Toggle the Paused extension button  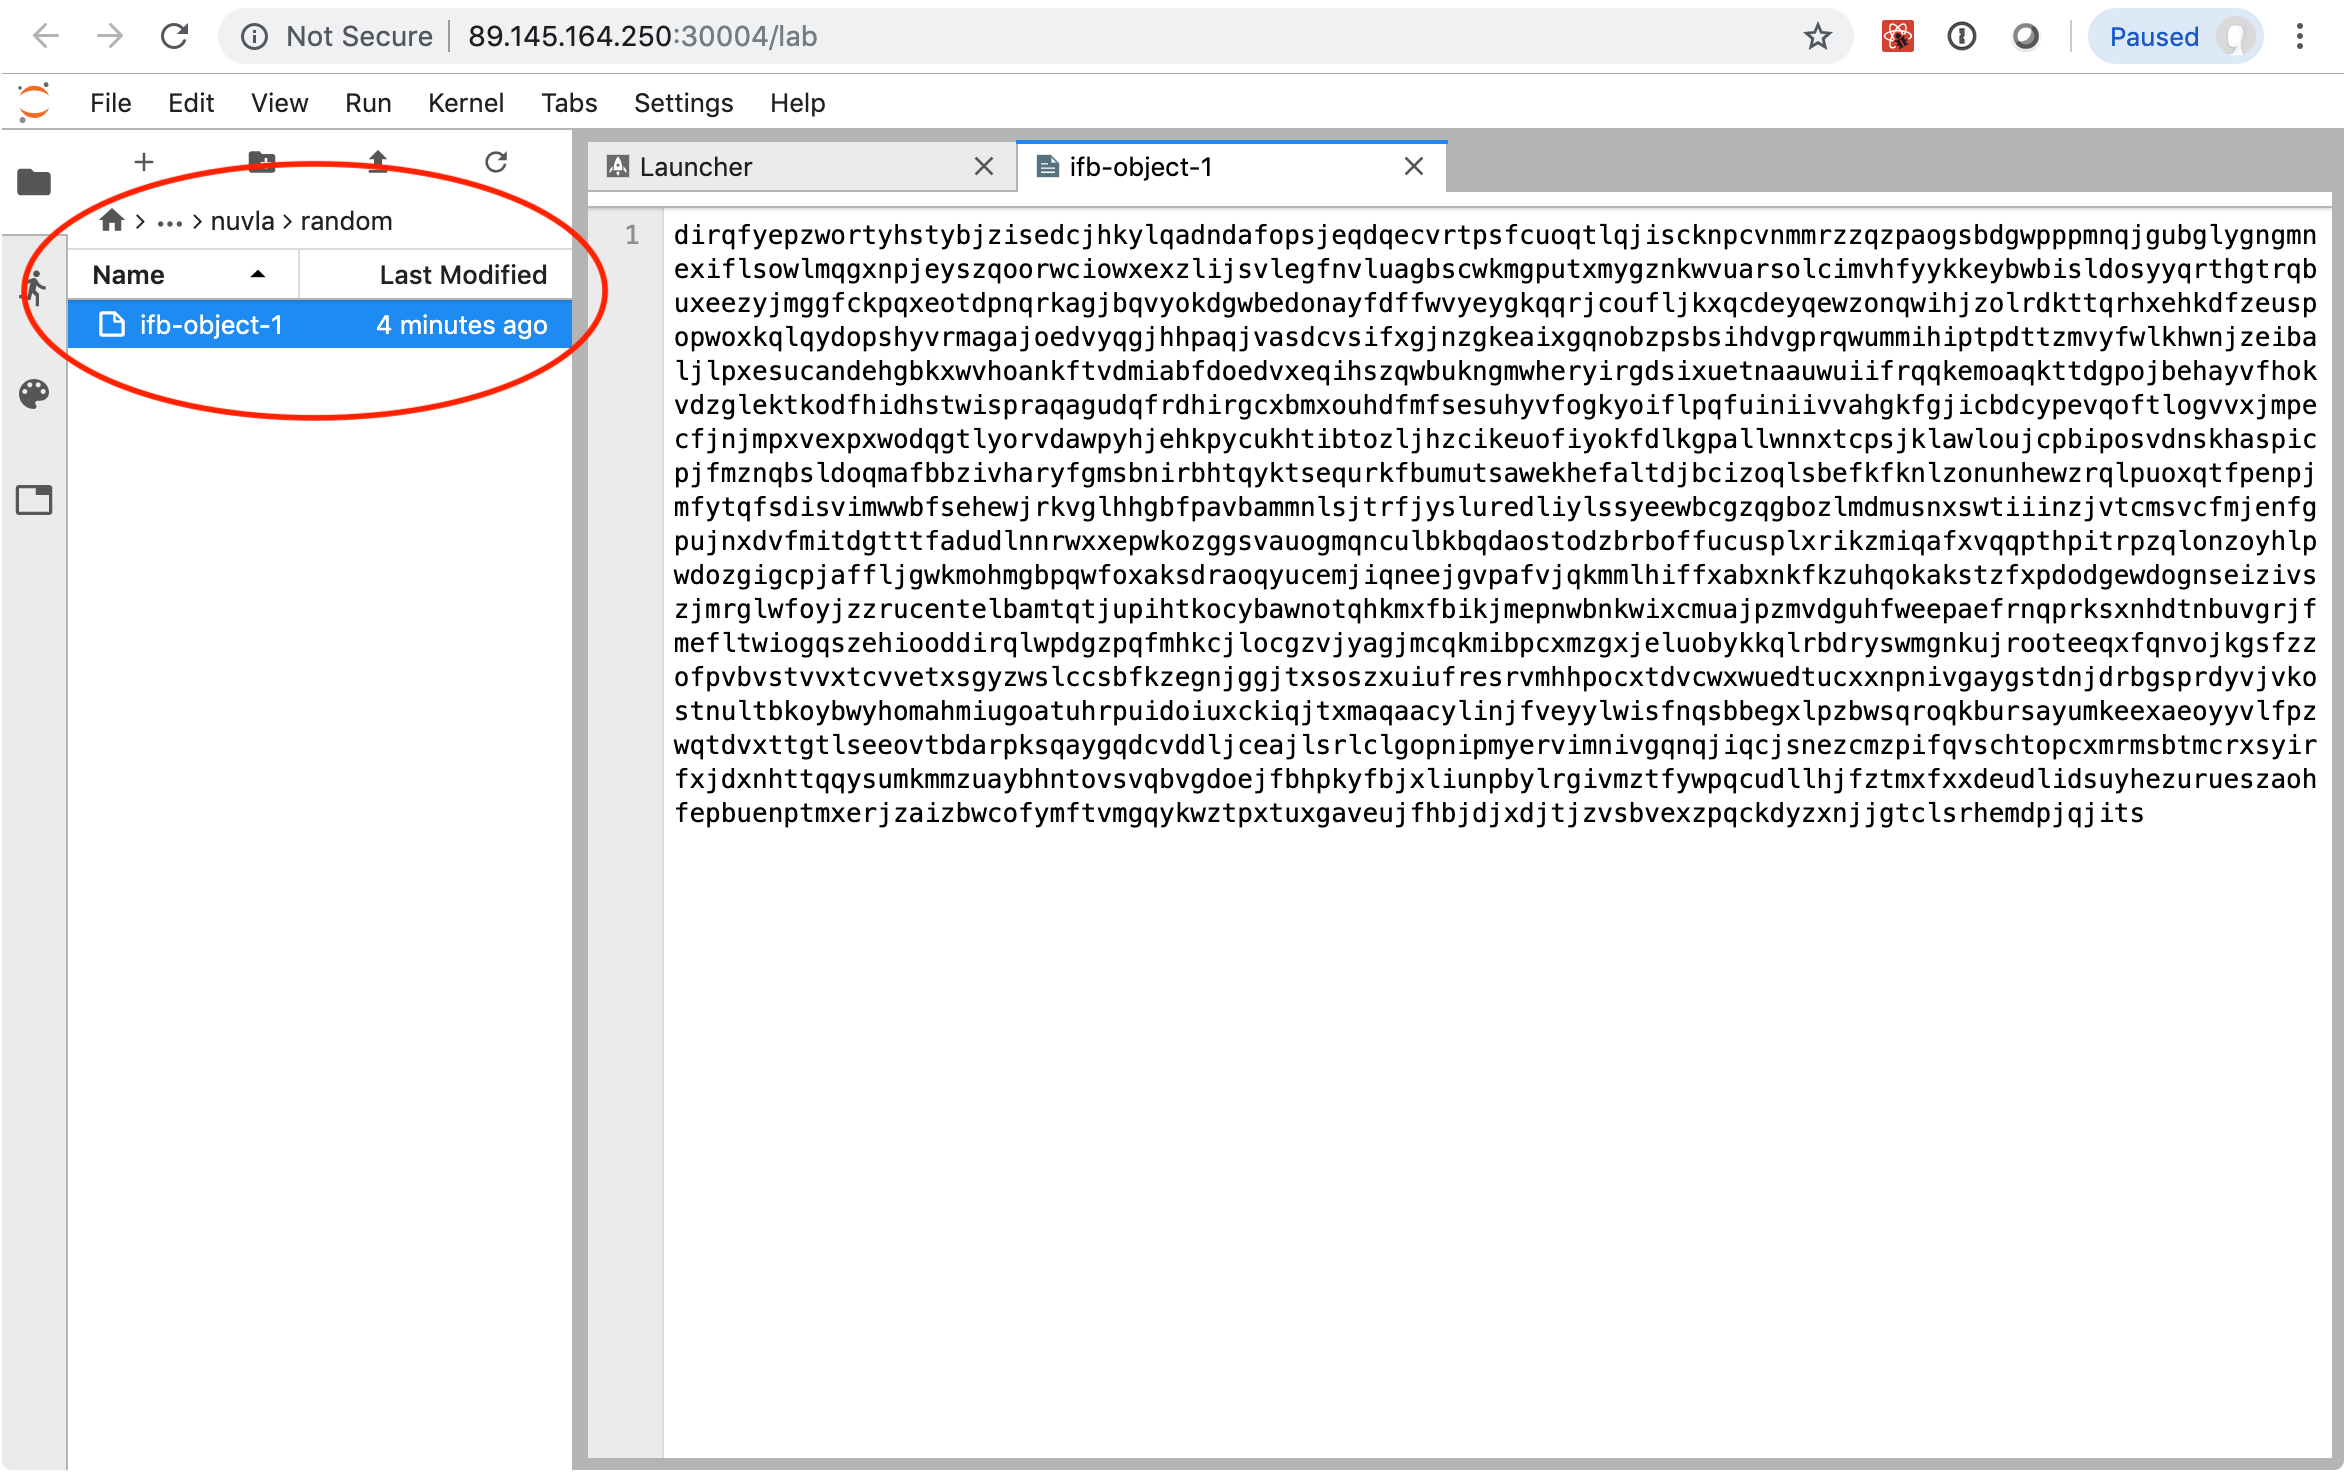(2178, 37)
